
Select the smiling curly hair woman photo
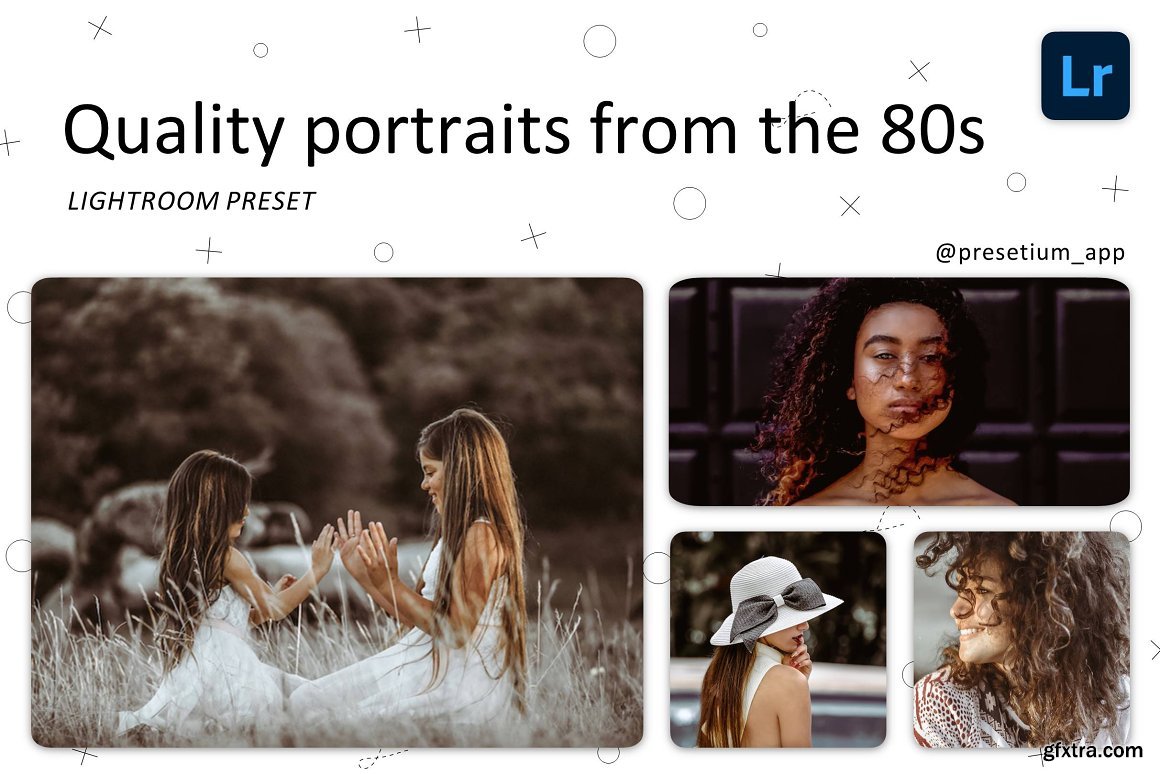pyautogui.click(x=1022, y=639)
